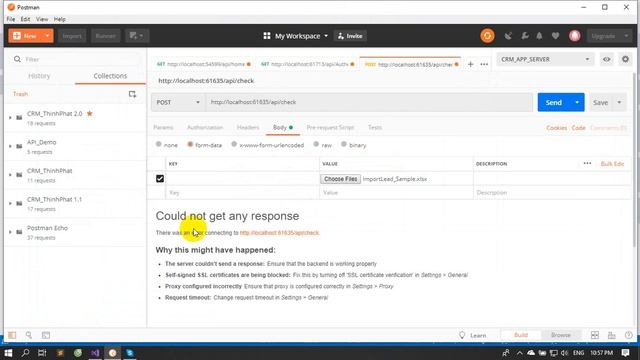The width and height of the screenshot is (640, 360).
Task: Click the Choose Files button
Action: 340,179
